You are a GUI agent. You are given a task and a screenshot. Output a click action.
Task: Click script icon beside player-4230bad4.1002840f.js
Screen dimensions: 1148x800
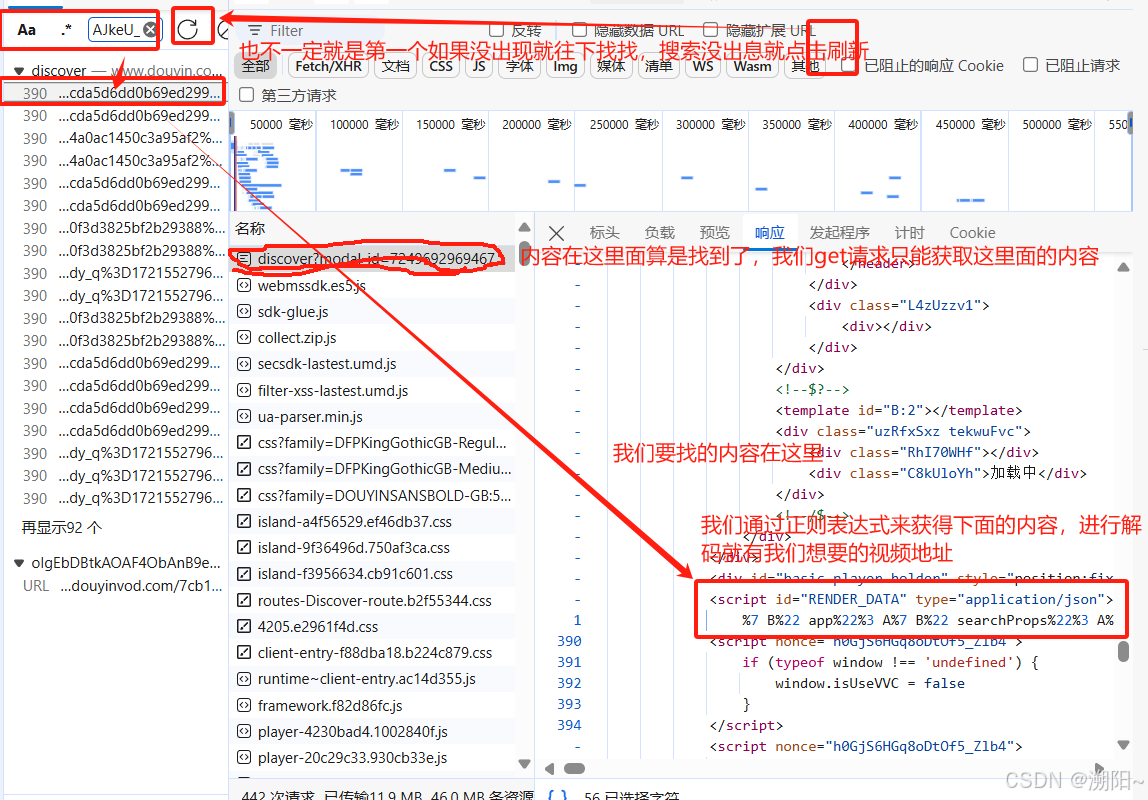[244, 732]
